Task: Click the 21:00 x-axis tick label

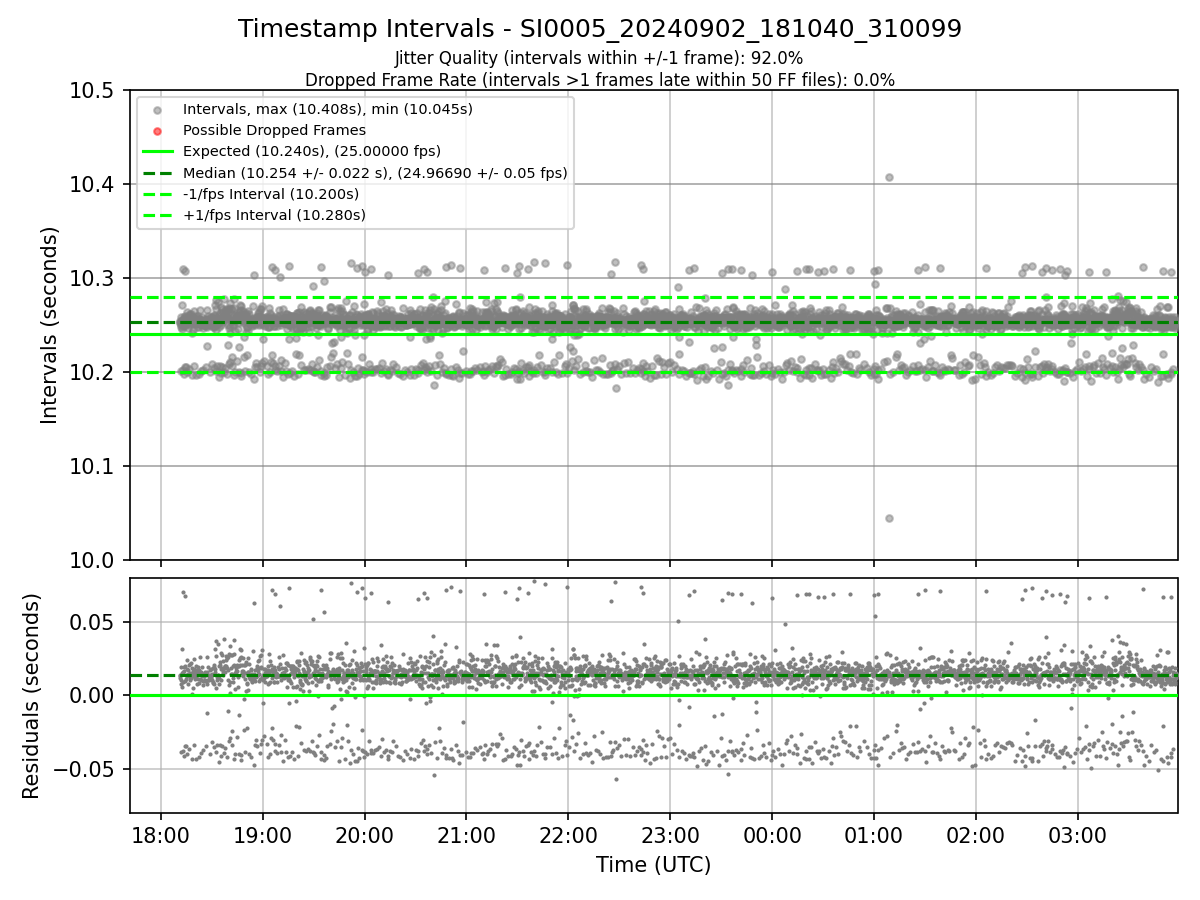Action: tap(466, 833)
